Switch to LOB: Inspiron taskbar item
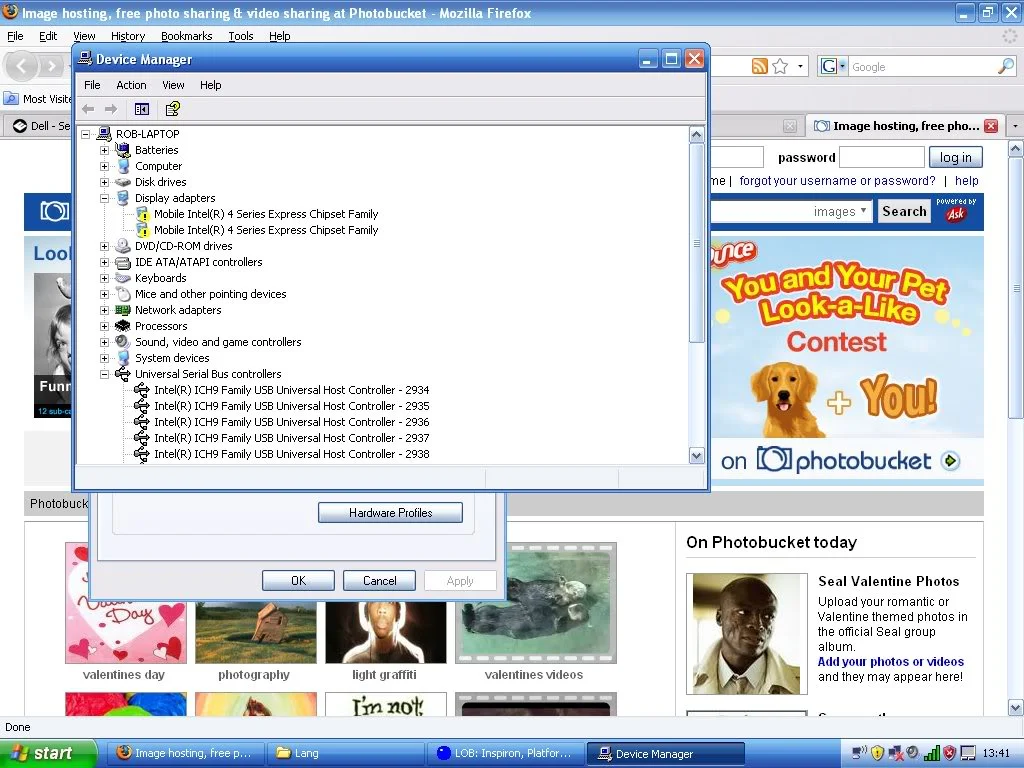 [x=505, y=753]
